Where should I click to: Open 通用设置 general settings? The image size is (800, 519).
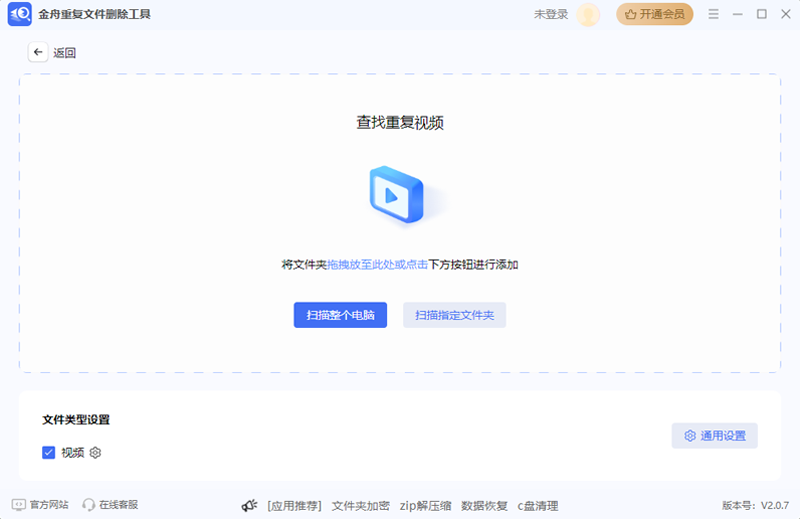pyautogui.click(x=715, y=436)
